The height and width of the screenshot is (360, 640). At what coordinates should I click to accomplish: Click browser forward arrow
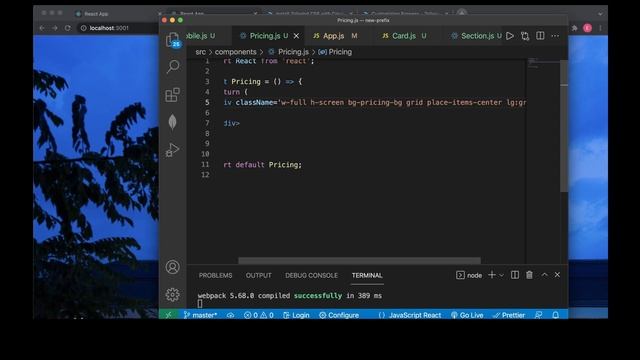click(x=55, y=28)
